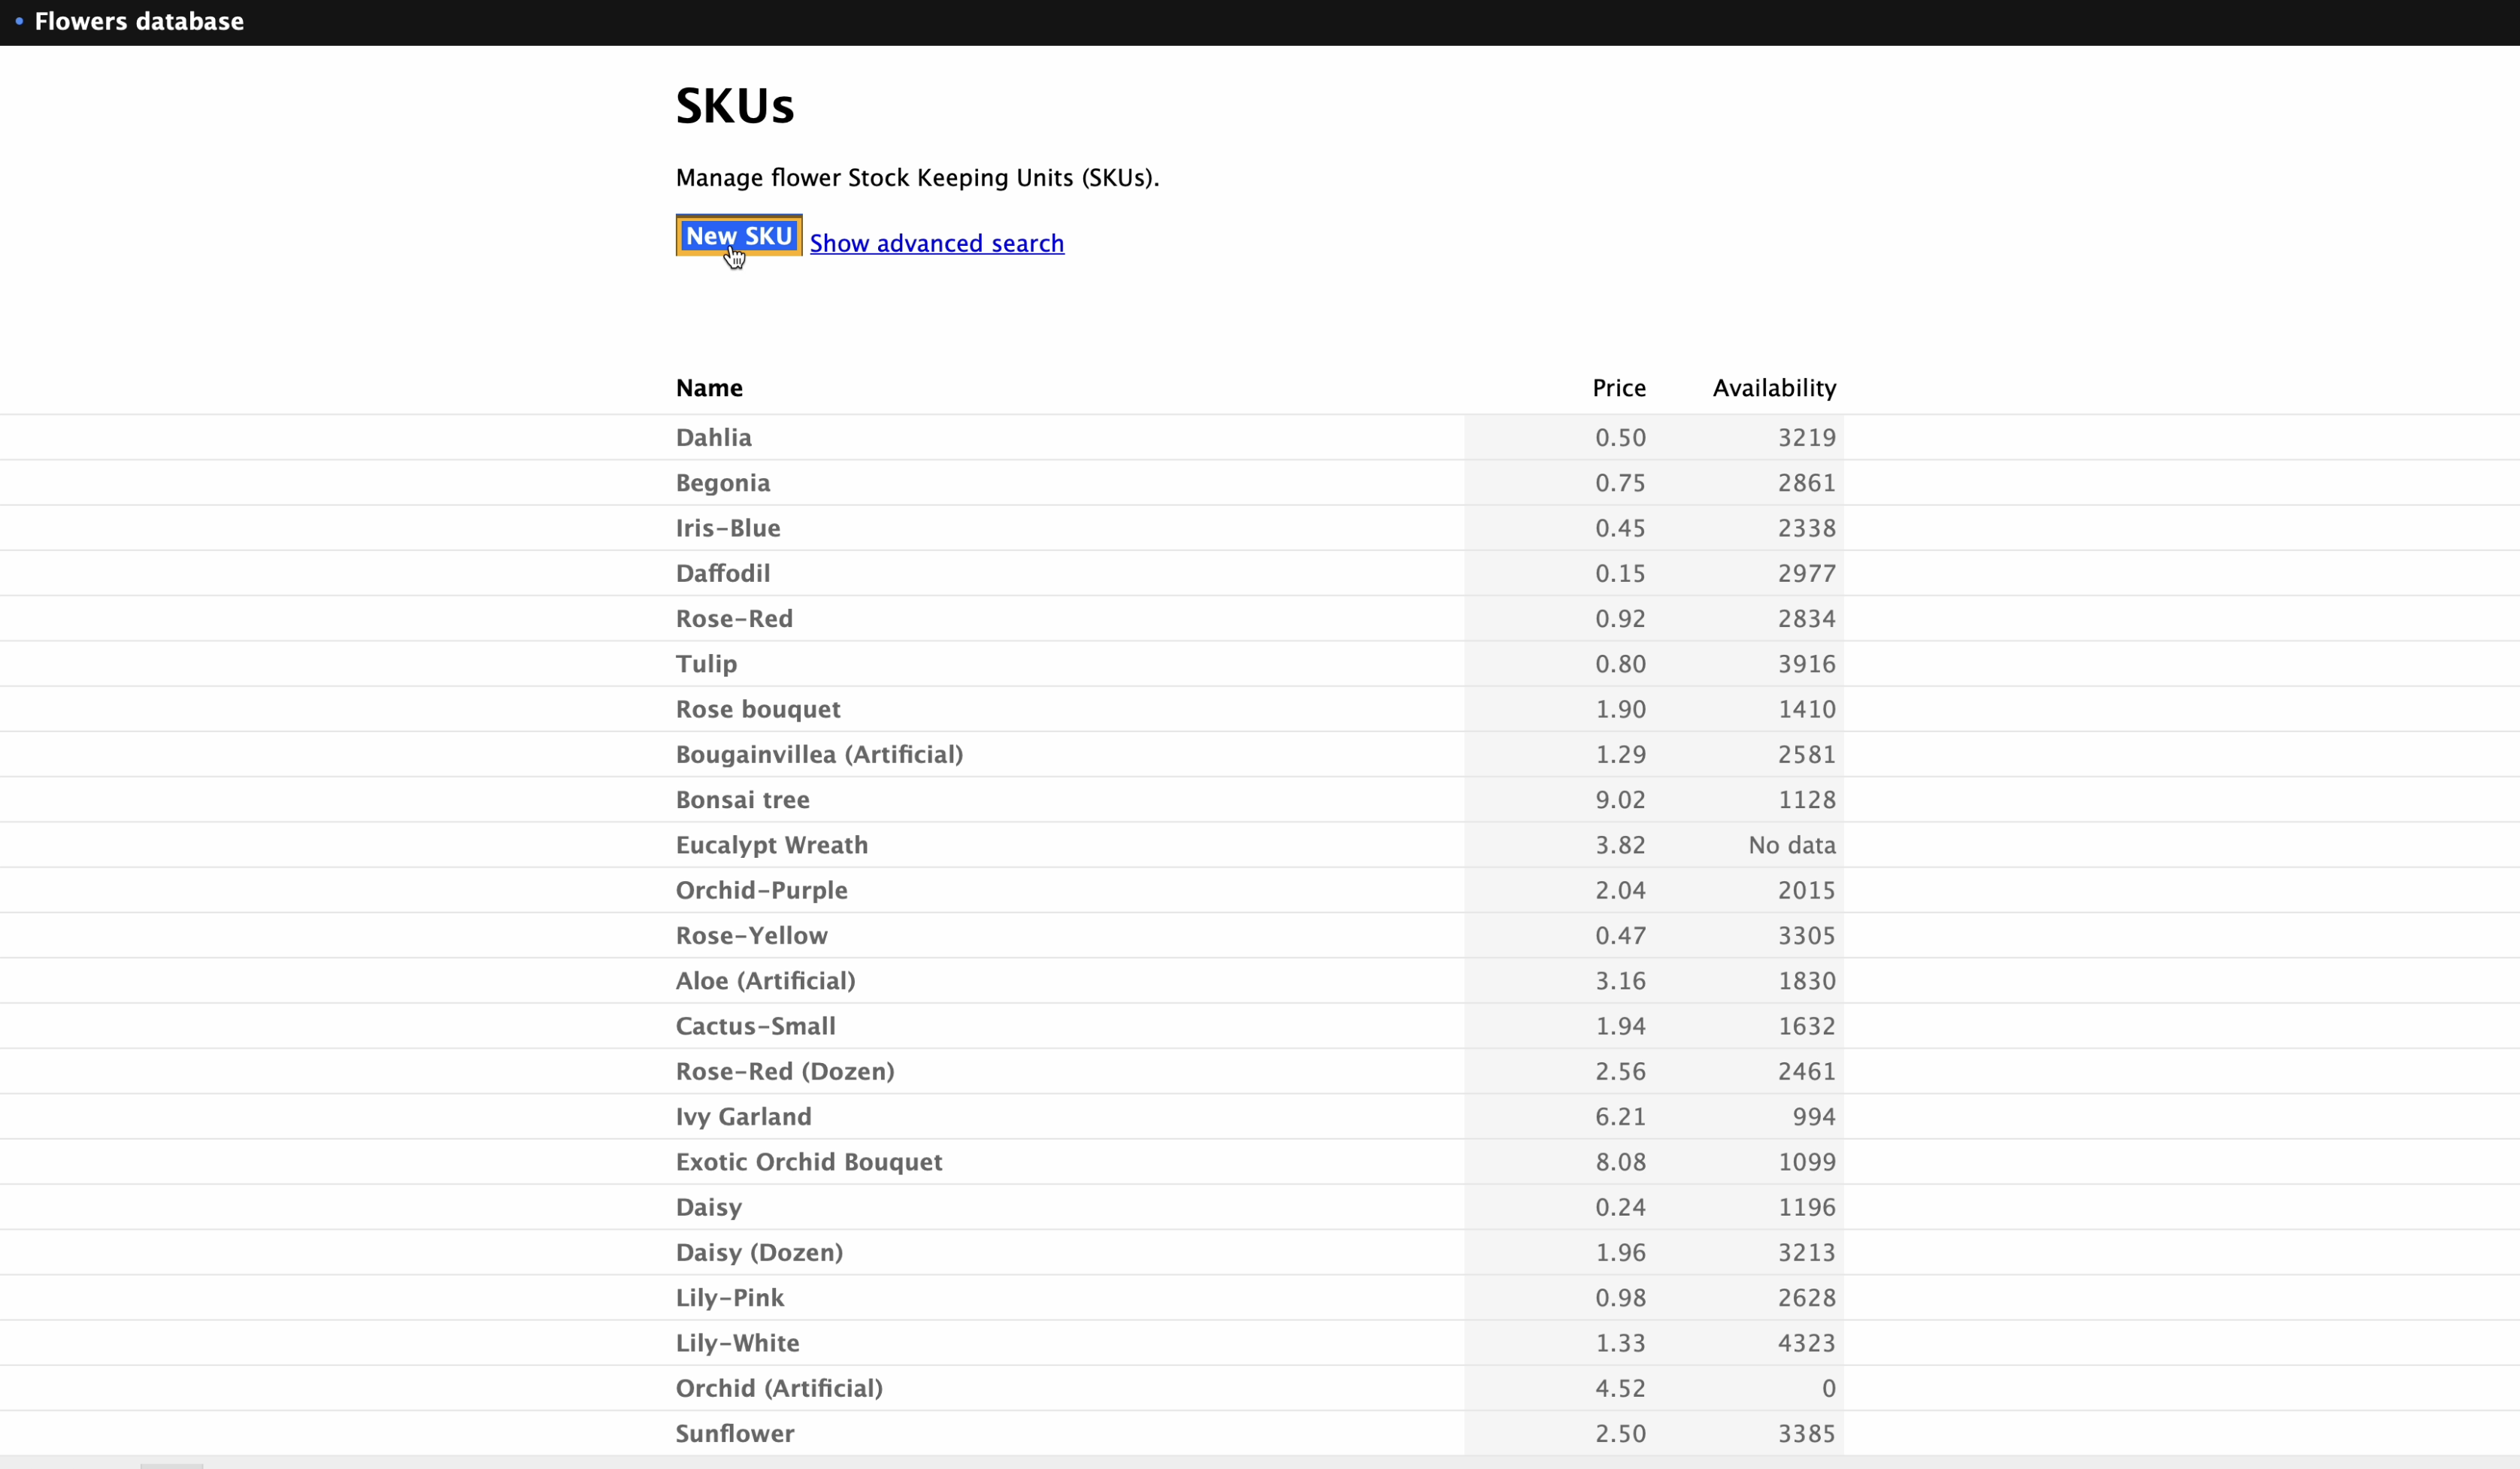Viewport: 2520px width, 1469px height.
Task: Open the Bonsai tree SKU
Action: 742,800
